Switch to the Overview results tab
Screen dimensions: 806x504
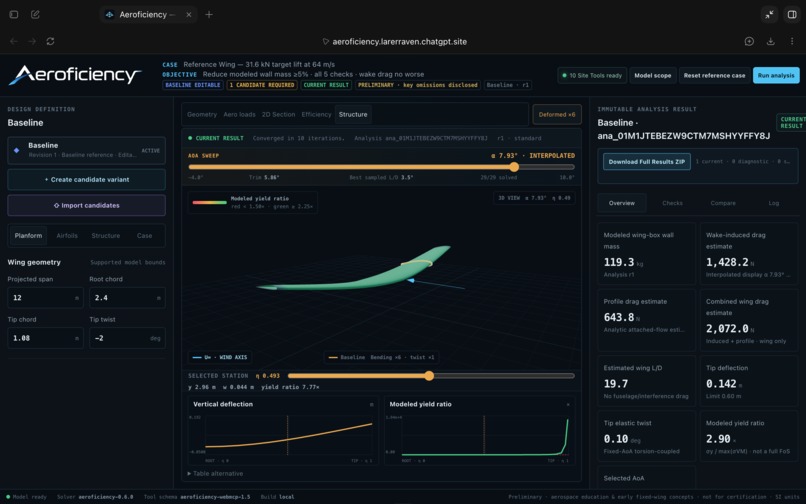point(622,203)
